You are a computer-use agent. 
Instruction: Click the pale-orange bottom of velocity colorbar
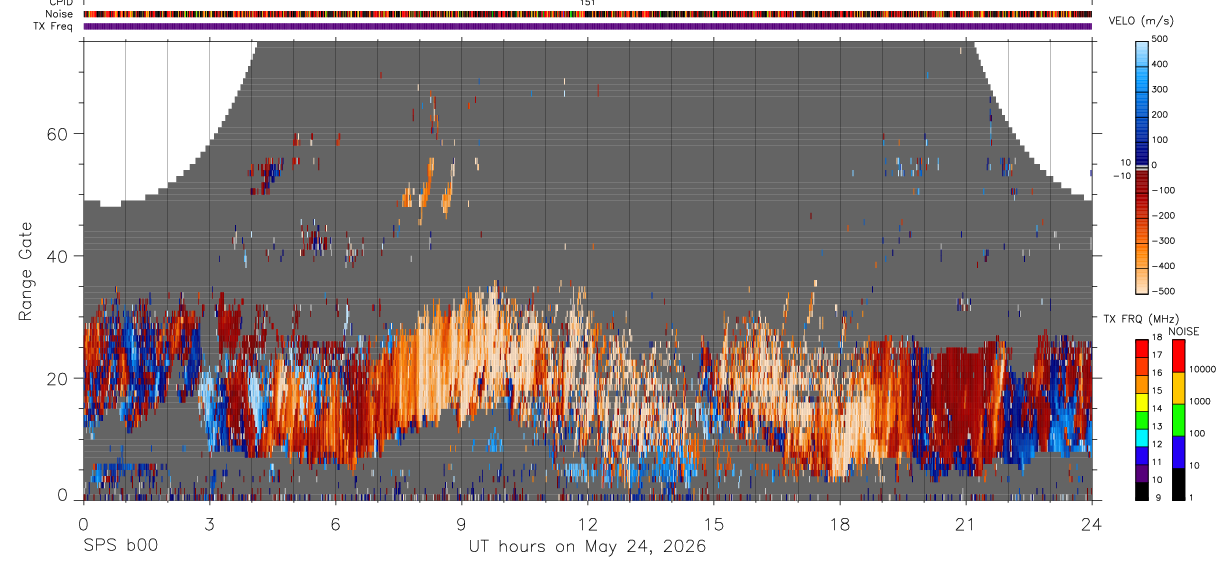point(1144,280)
